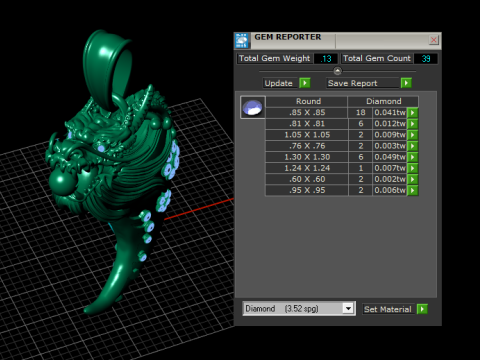Select the .85 X .85 size cell
The image size is (480, 360).
click(x=307, y=113)
